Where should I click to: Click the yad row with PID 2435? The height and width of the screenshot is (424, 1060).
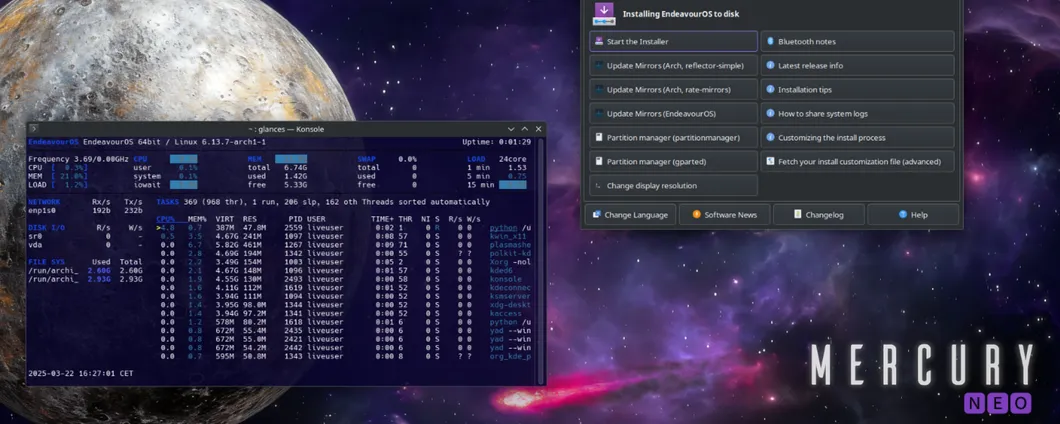tap(344, 331)
